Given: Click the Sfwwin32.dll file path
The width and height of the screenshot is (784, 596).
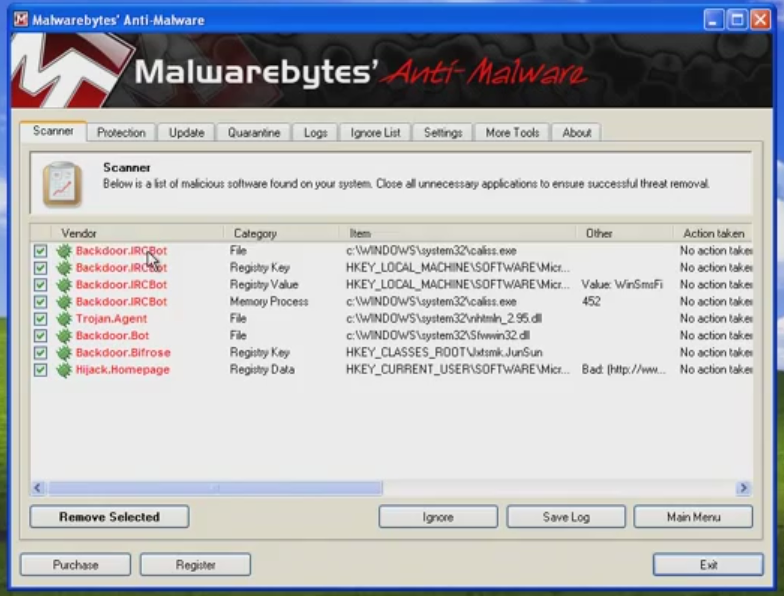Looking at the screenshot, I should (x=438, y=336).
